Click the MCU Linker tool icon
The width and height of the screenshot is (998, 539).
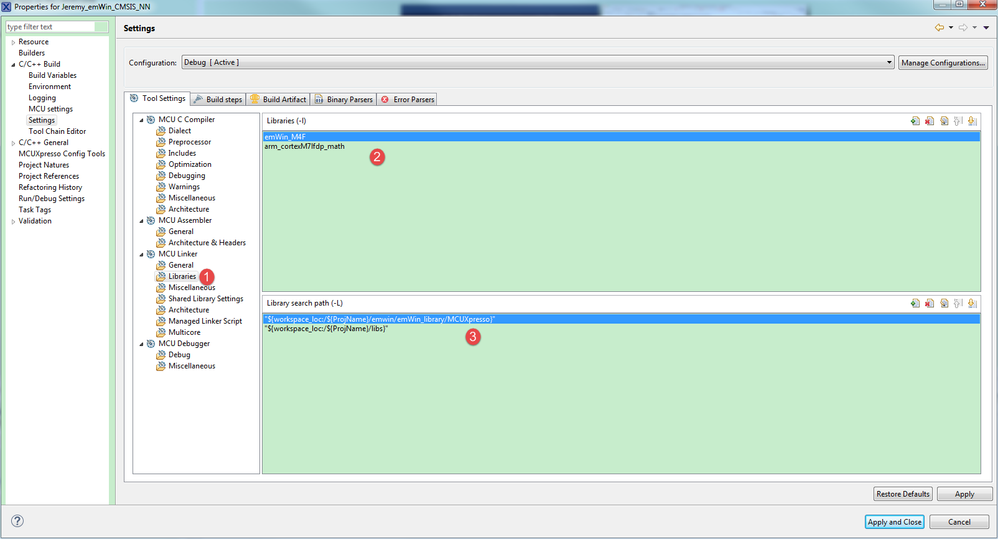coord(151,254)
